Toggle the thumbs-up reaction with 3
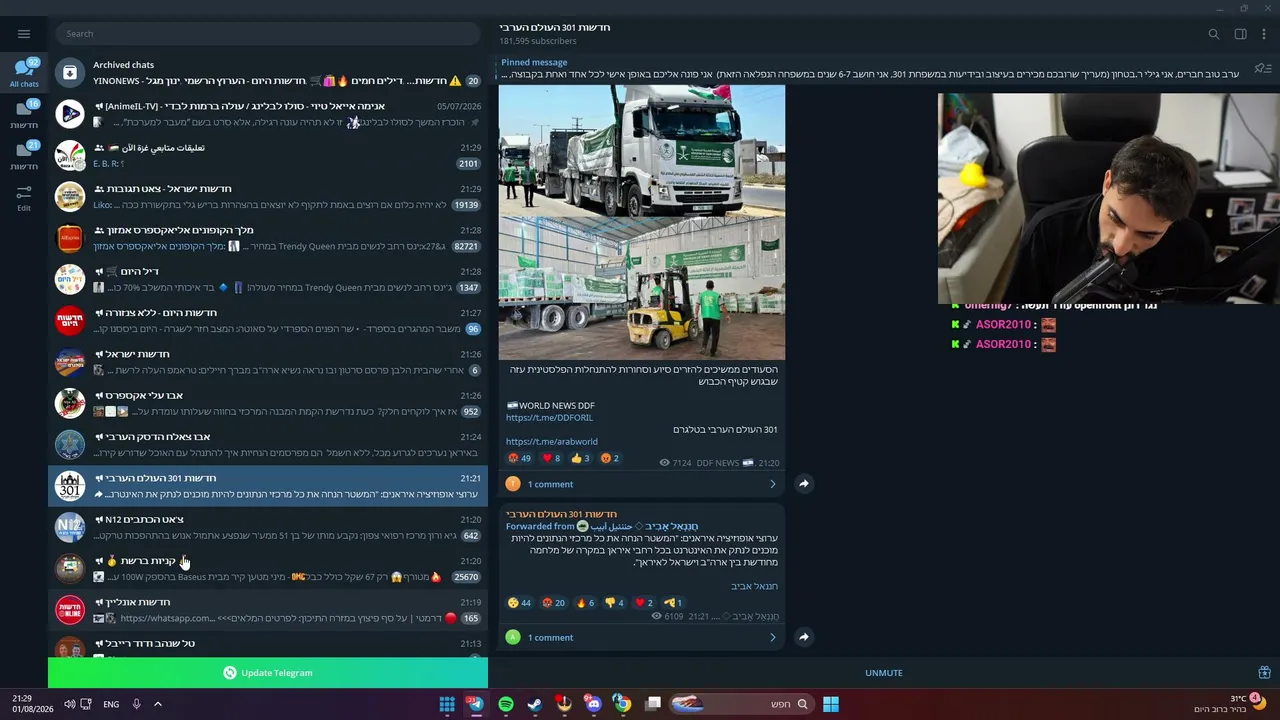This screenshot has width=1280, height=720. tap(580, 458)
